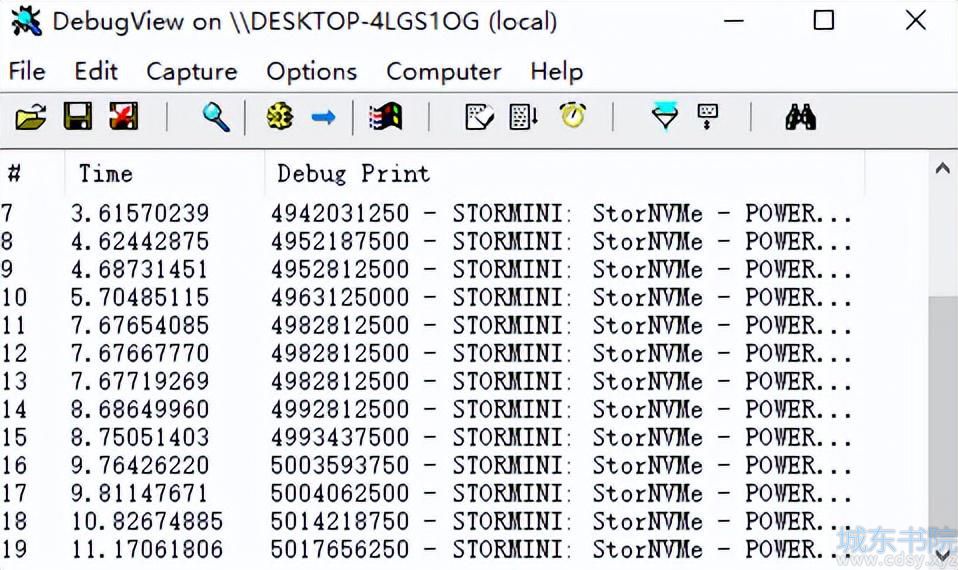Open highlight colors icon
Image resolution: width=958 pixels, height=570 pixels.
708,116
